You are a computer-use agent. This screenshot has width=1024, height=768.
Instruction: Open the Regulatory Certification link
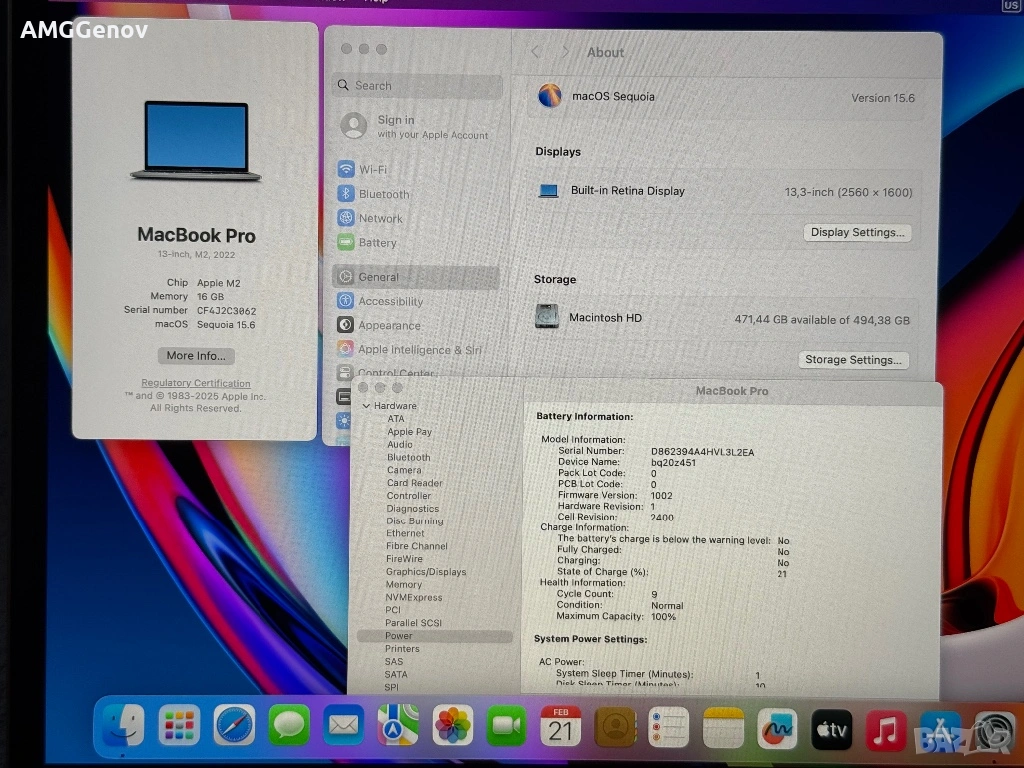pos(196,383)
